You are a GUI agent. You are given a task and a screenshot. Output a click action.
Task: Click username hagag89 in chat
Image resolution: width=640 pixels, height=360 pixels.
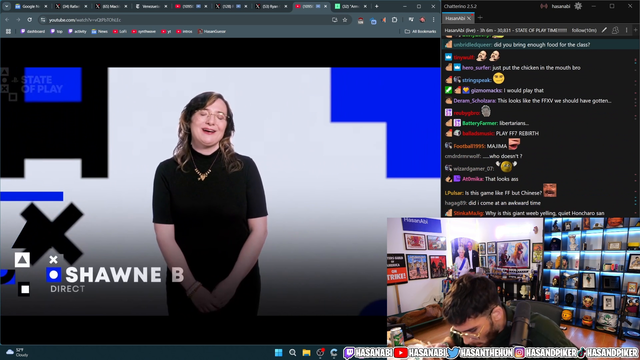coord(456,203)
